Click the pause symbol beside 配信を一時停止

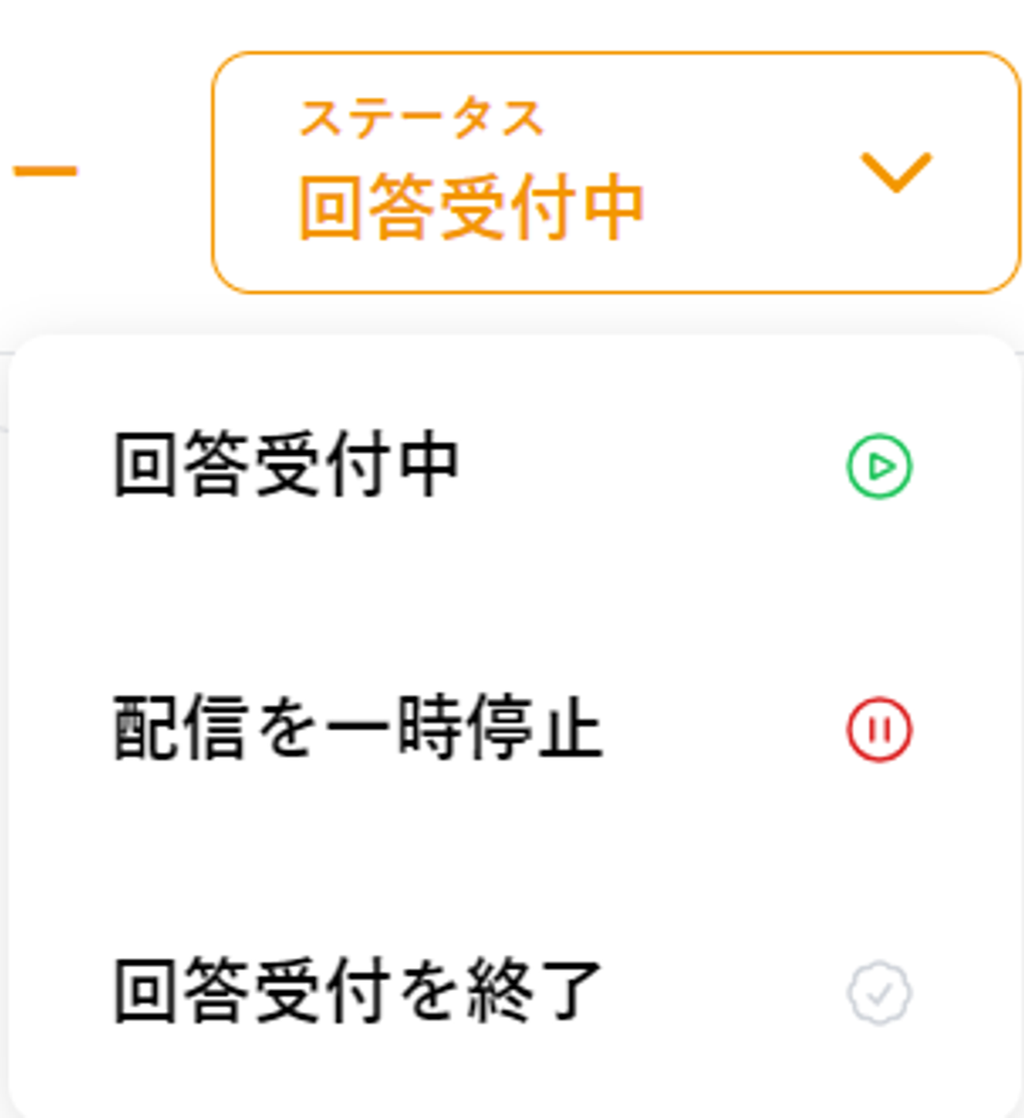[x=879, y=730]
